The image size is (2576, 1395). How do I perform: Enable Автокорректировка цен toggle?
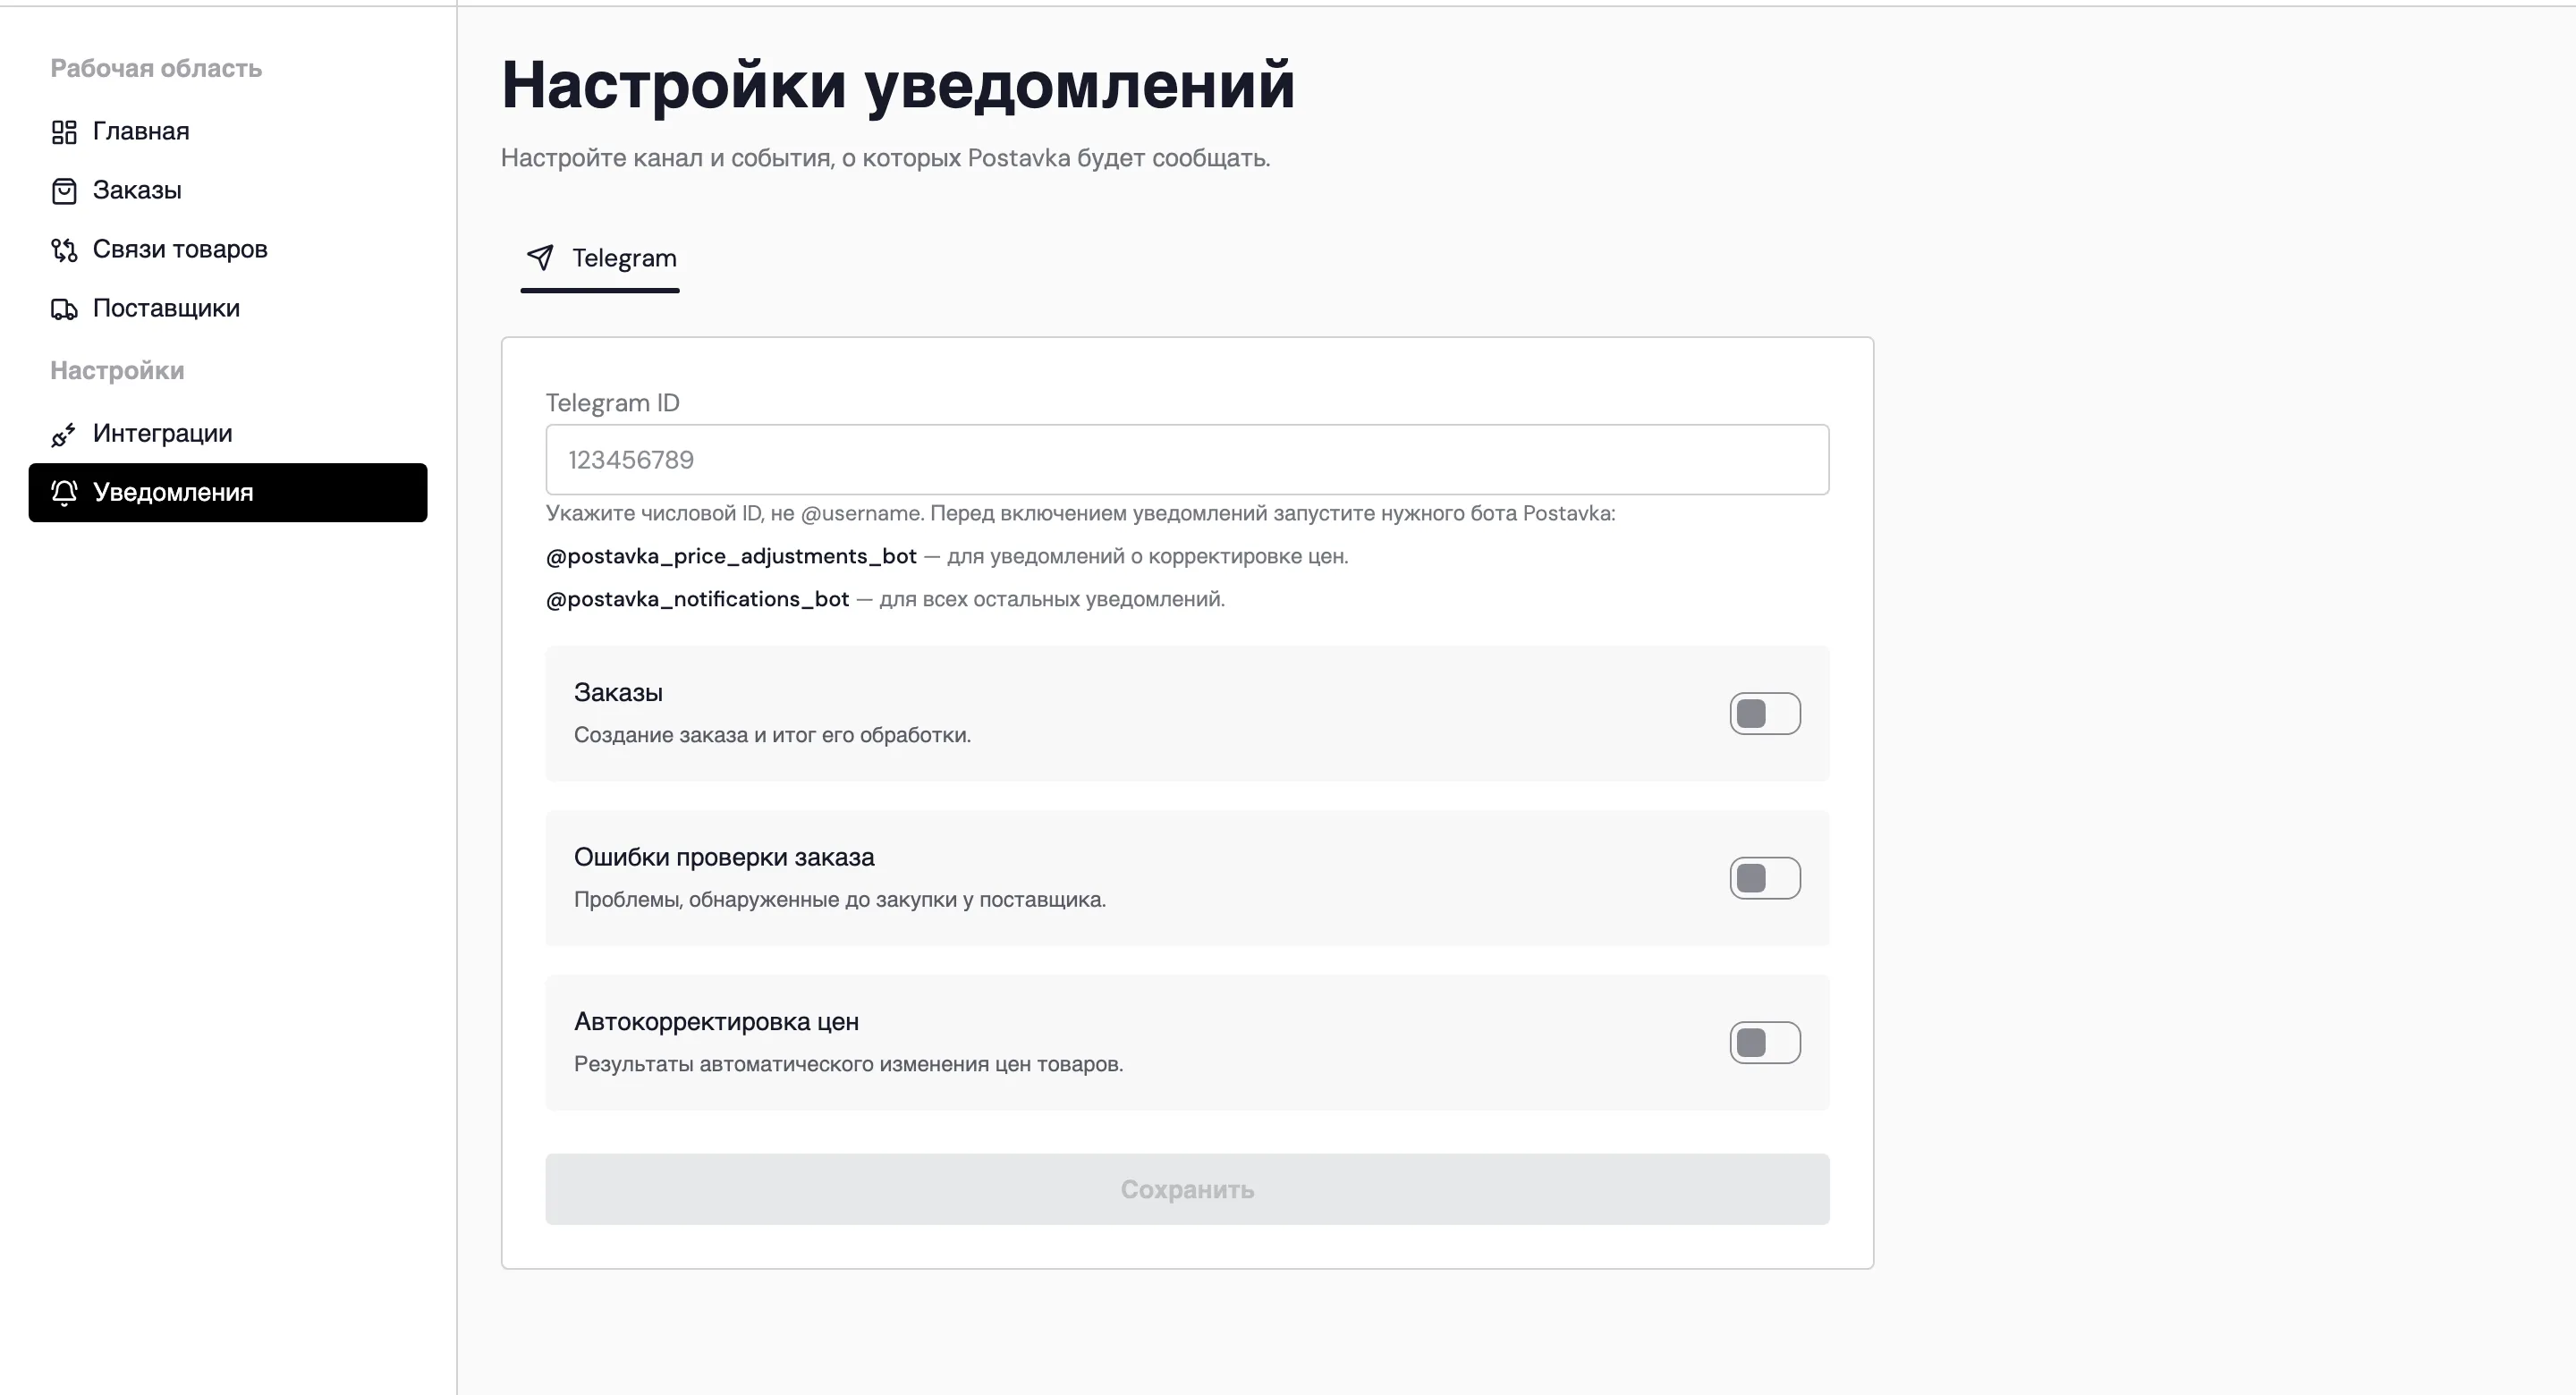pos(1765,1043)
